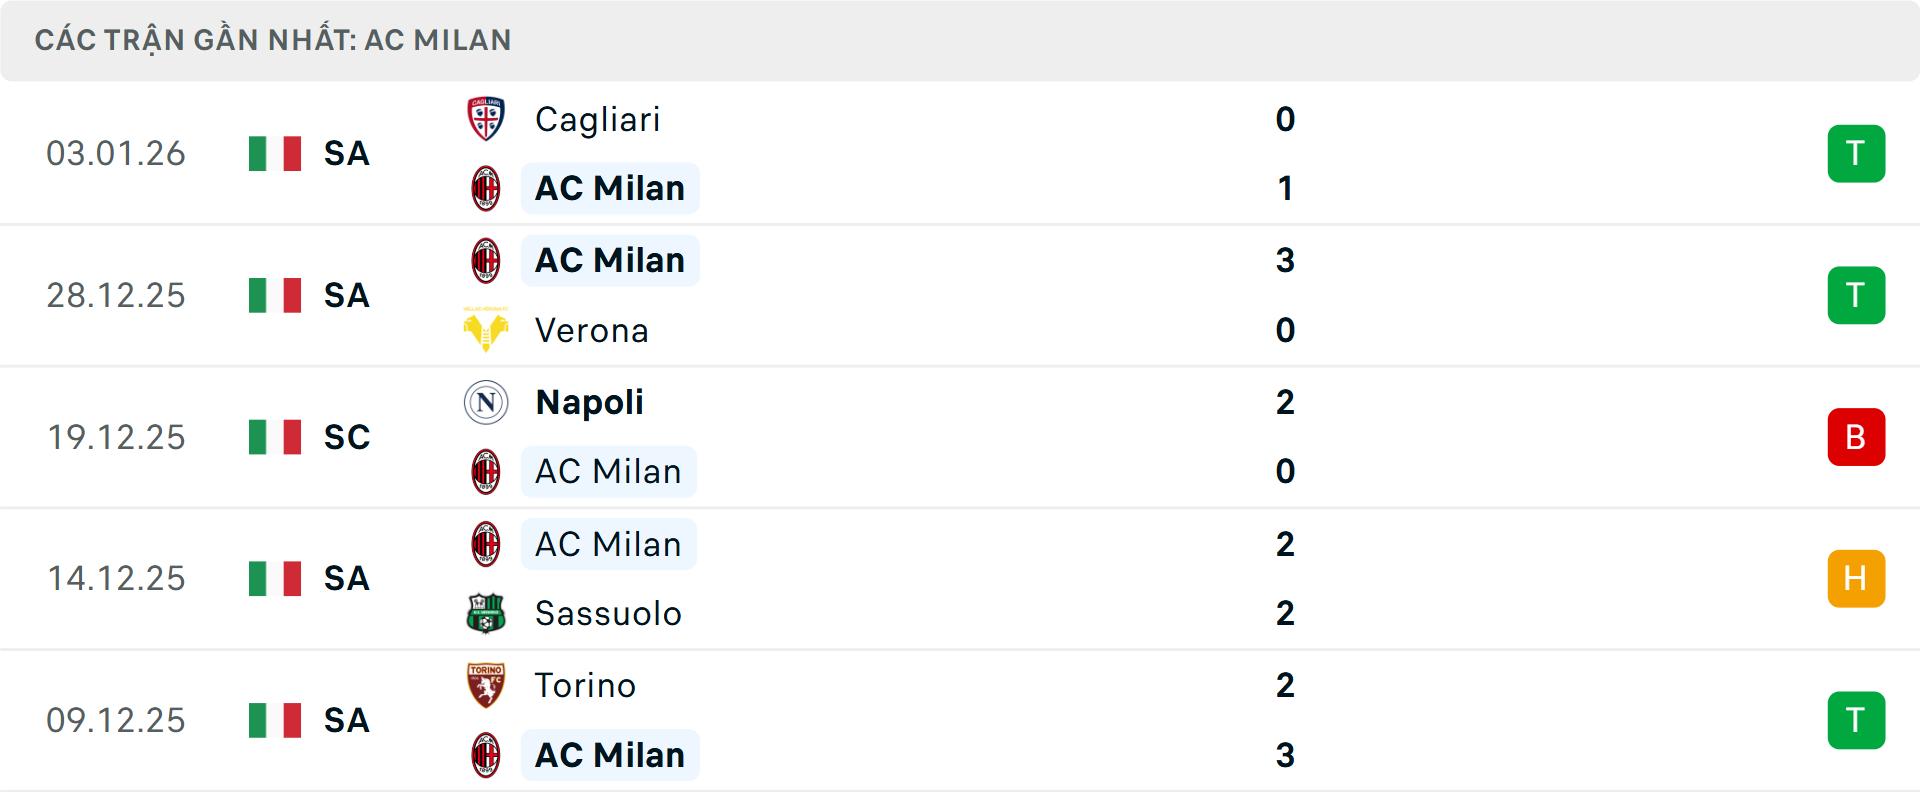This screenshot has width=1920, height=792.
Task: Click the SA label next to 28.12.25
Action: coord(346,295)
